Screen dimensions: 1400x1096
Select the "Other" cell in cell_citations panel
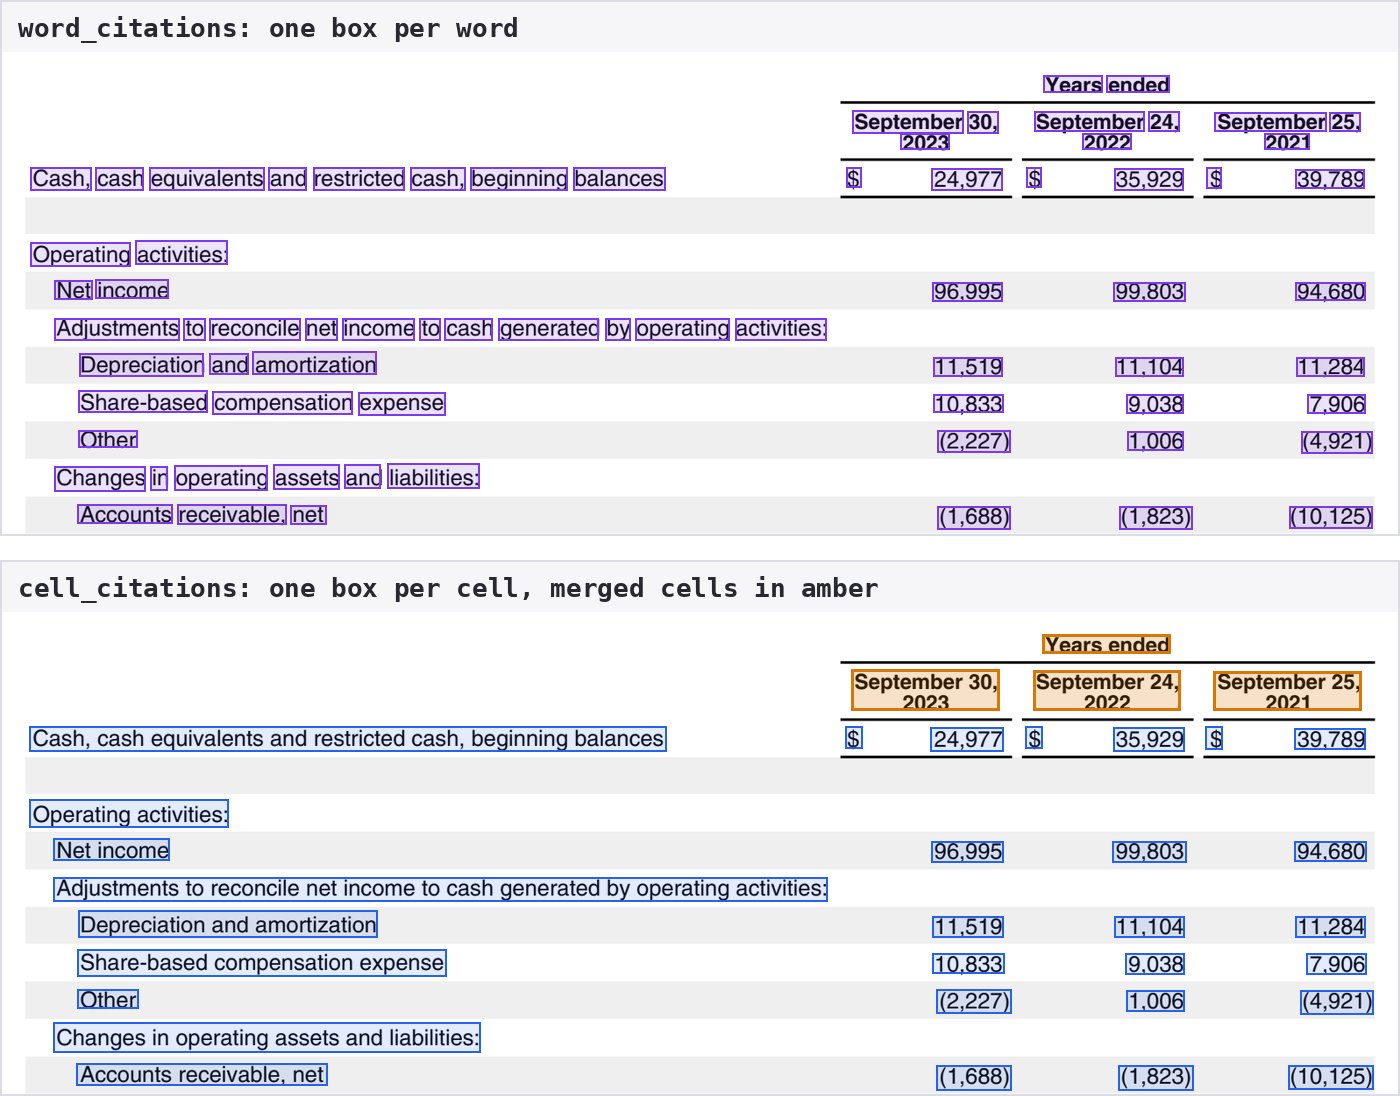pyautogui.click(x=108, y=1000)
